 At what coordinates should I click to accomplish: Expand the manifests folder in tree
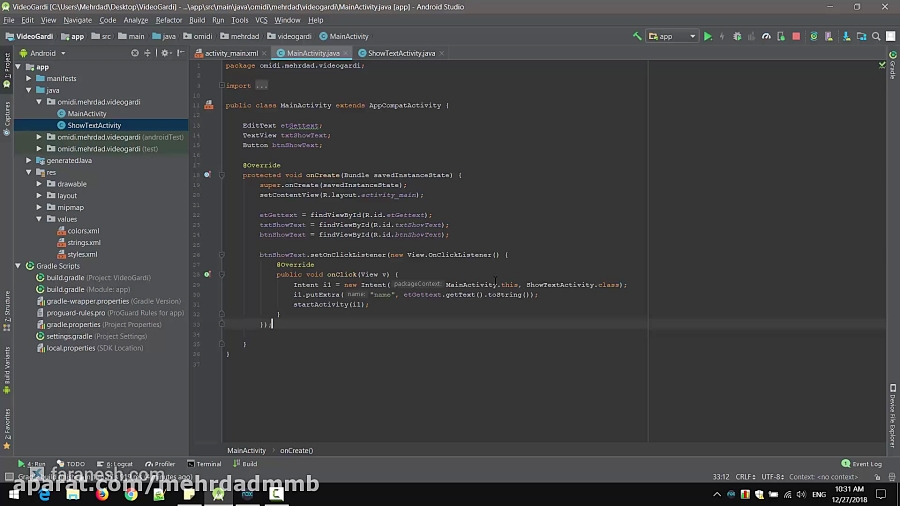point(29,78)
